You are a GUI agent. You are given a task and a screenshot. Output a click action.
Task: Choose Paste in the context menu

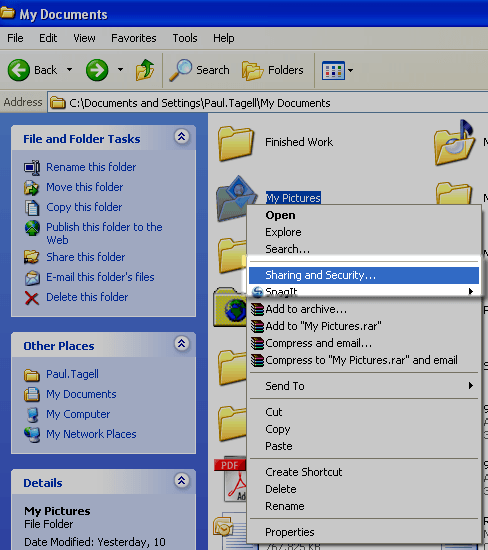coord(363,446)
